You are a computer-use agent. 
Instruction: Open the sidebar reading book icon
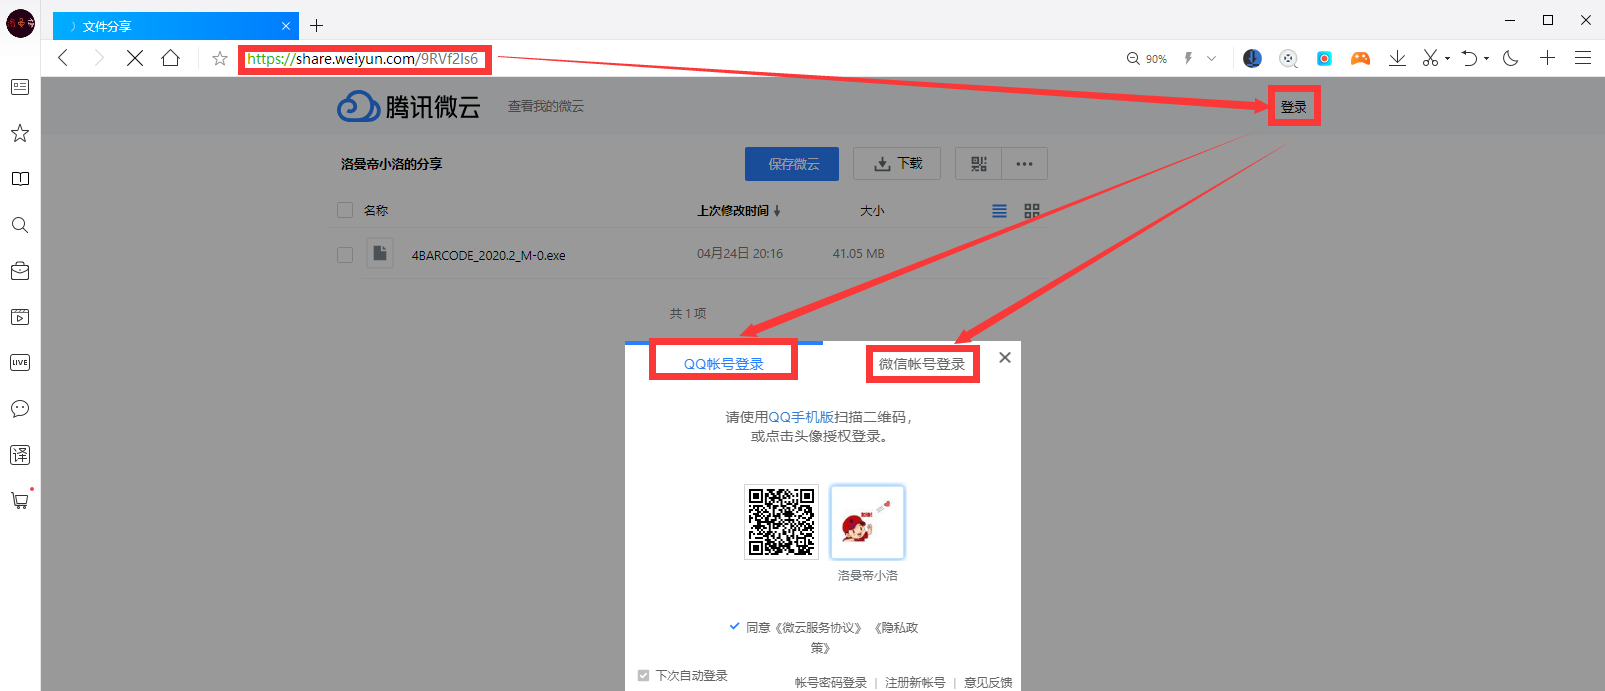pyautogui.click(x=20, y=179)
